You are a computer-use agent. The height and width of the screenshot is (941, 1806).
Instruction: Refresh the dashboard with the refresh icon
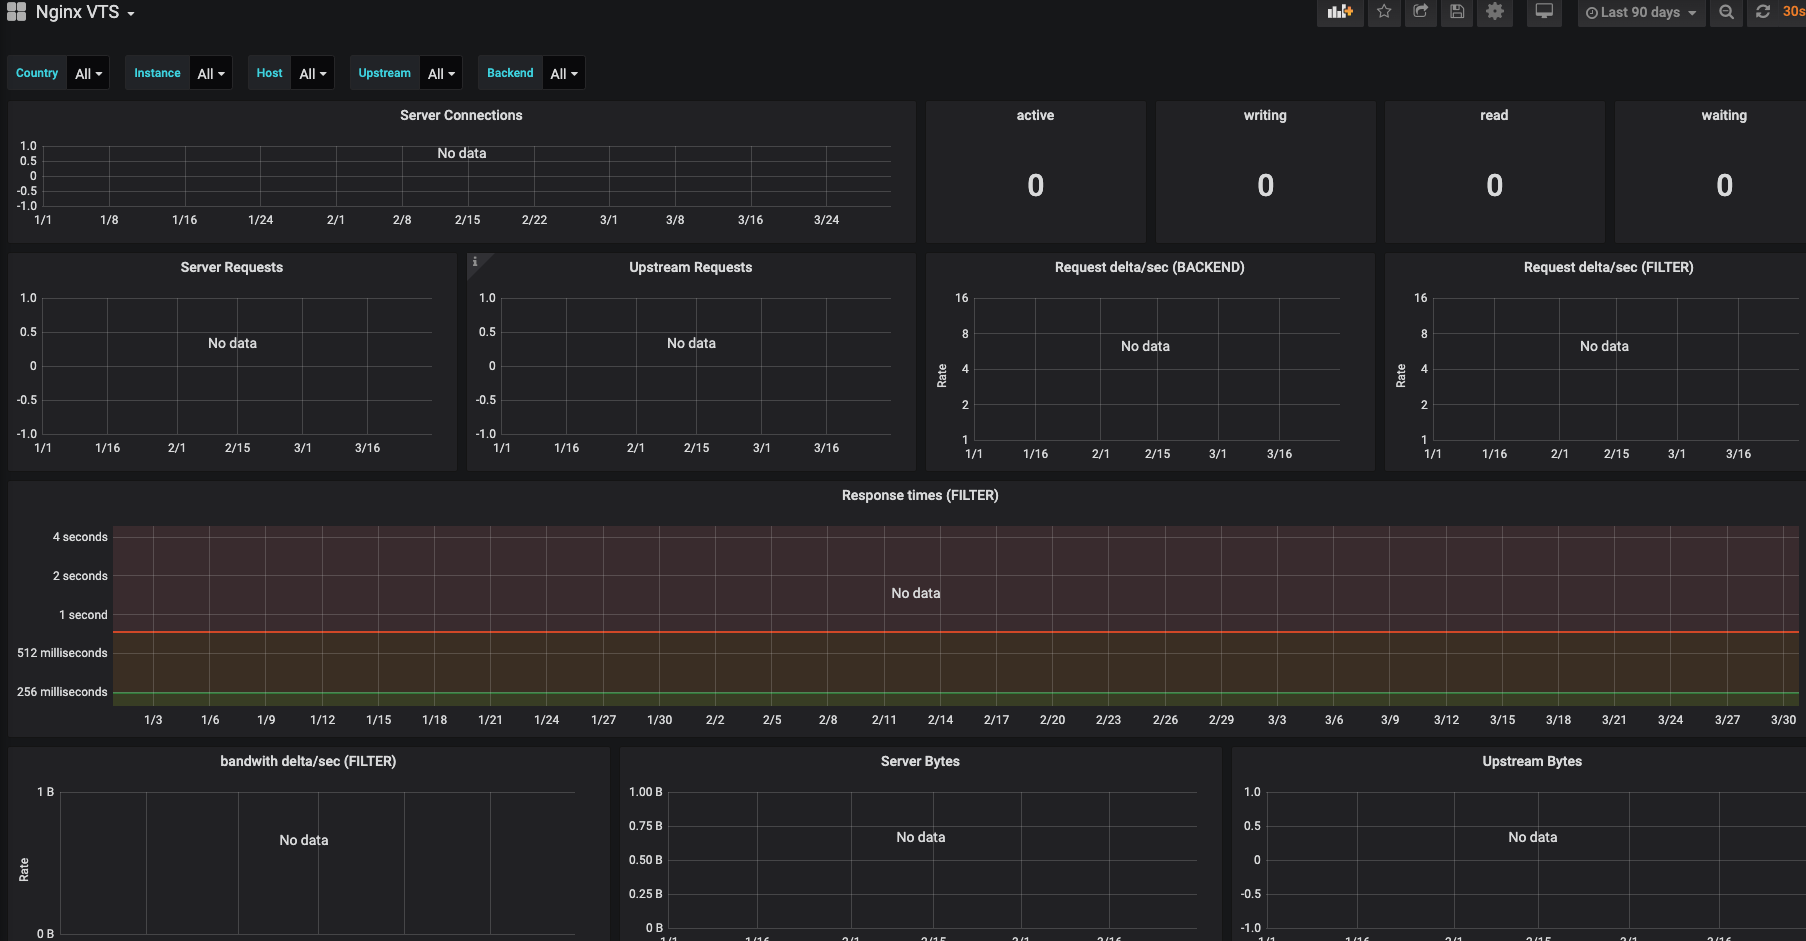[x=1763, y=13]
